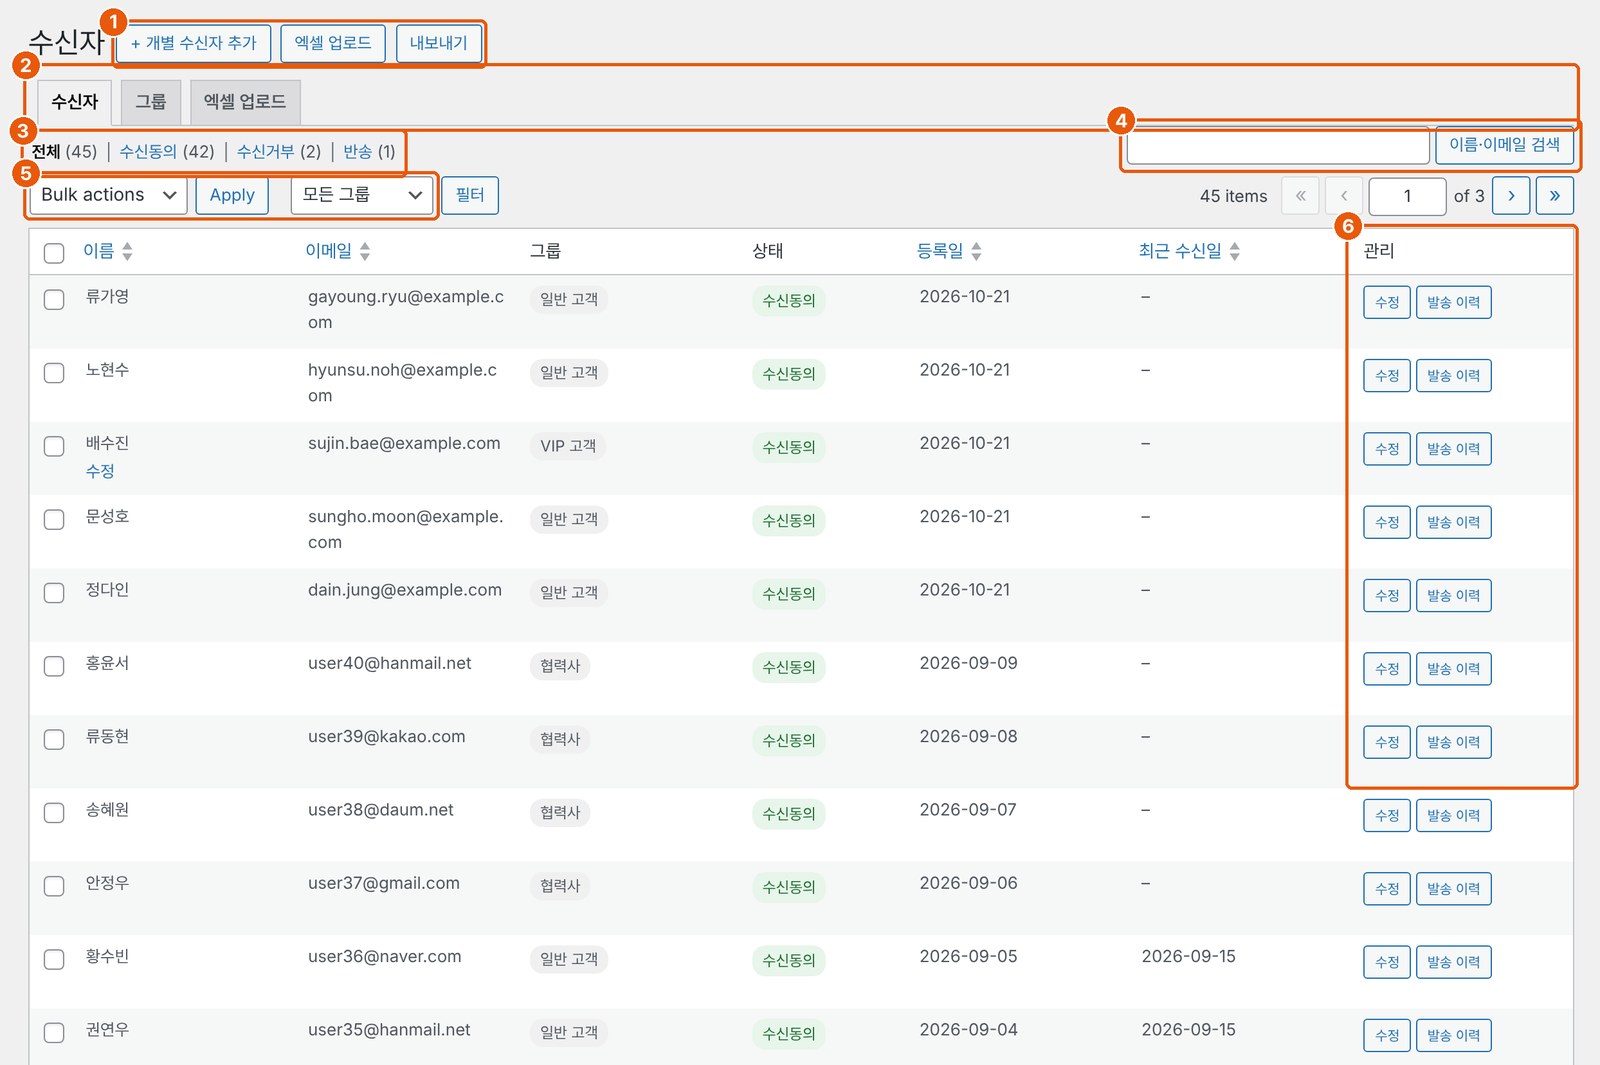
Task: Click the 내보내기 export button
Action: click(x=439, y=43)
